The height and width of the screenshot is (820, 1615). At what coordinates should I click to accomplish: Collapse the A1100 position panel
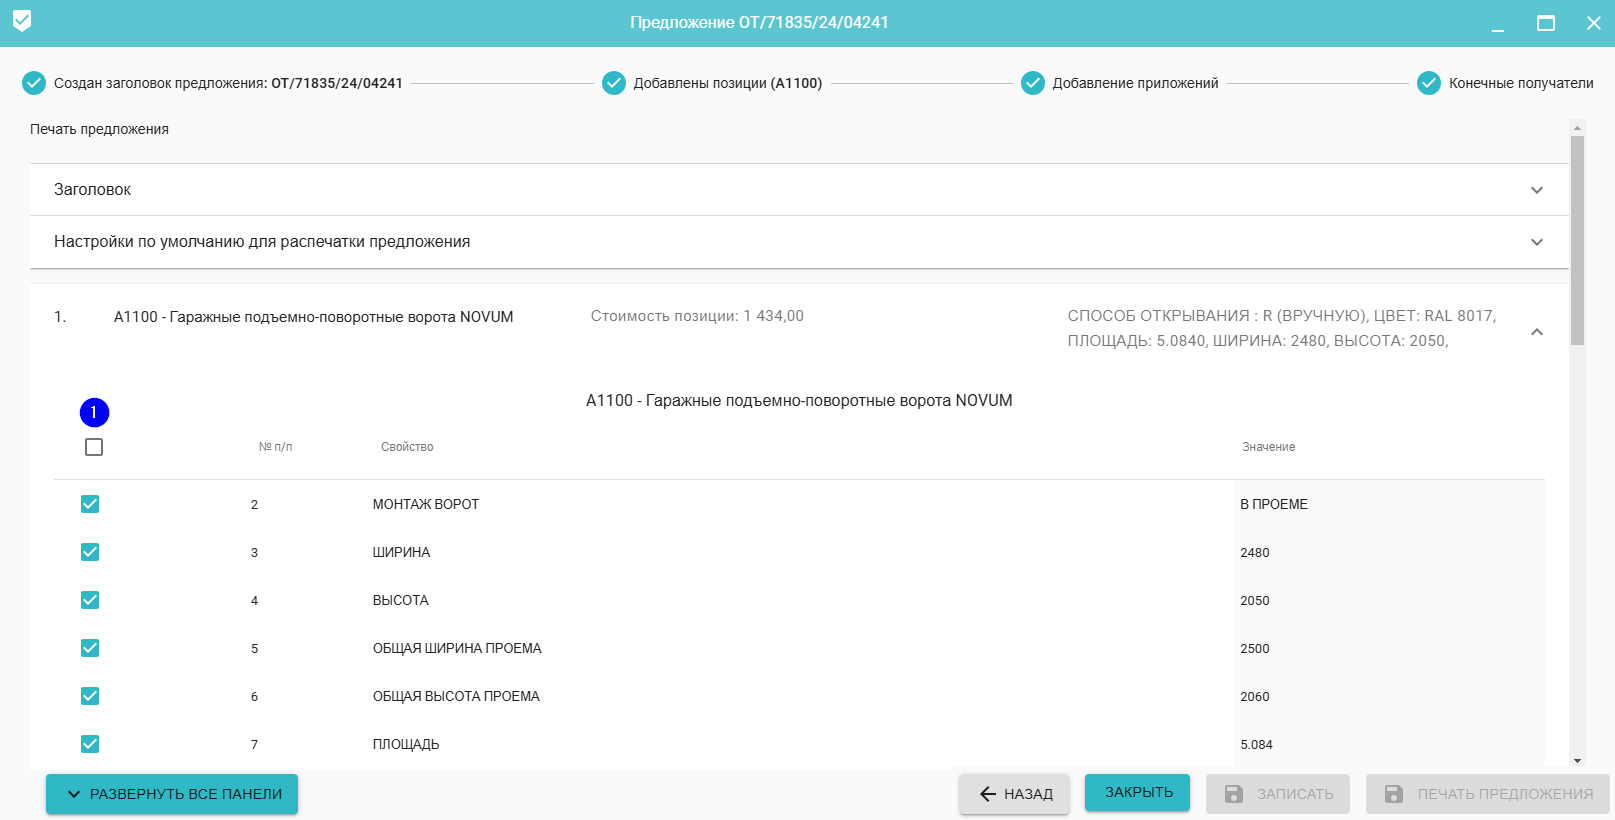click(x=1537, y=332)
